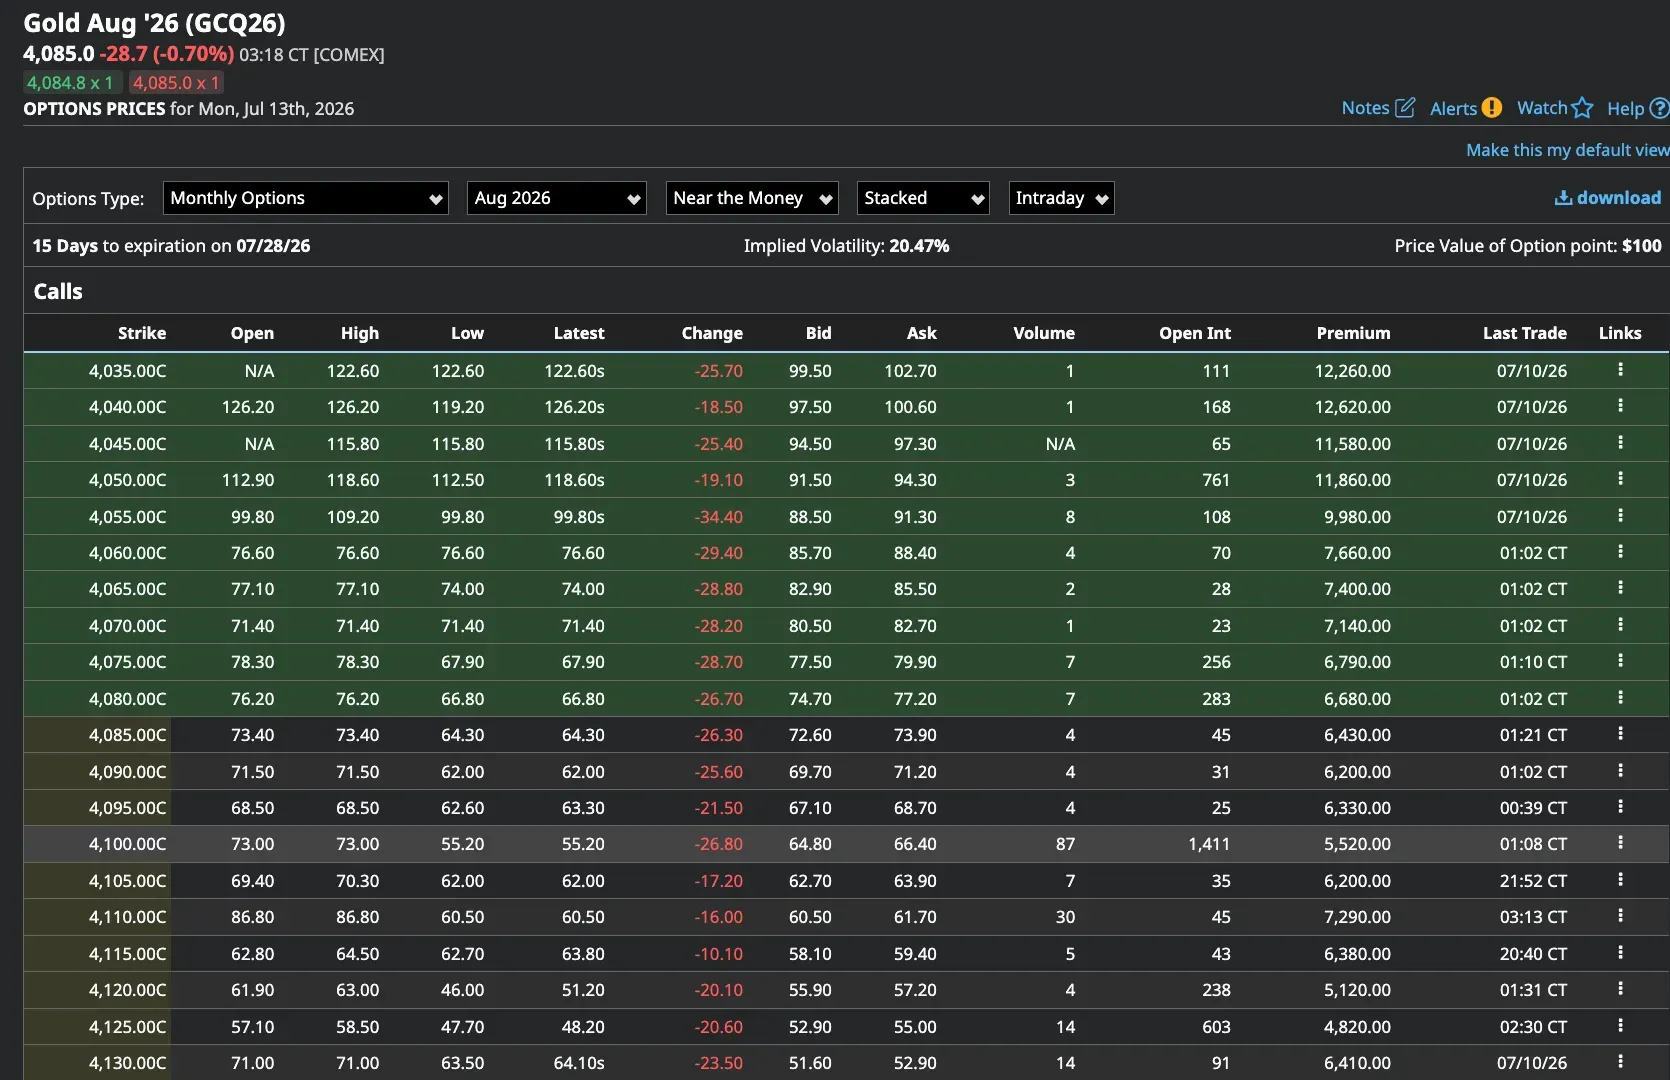Open links menu for 4,050.00C row

[1620, 479]
